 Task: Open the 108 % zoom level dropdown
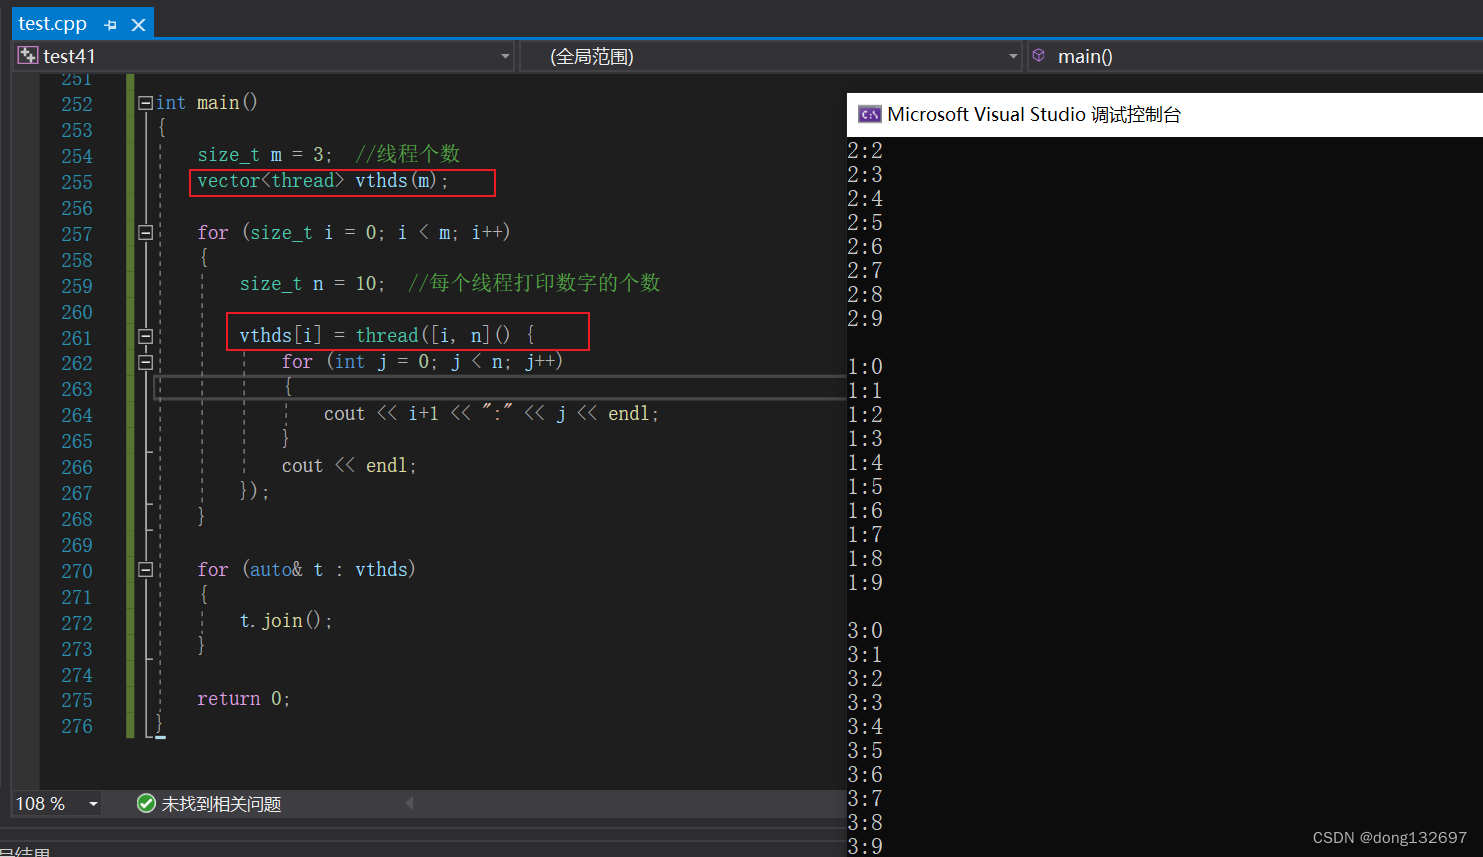pyautogui.click(x=93, y=804)
